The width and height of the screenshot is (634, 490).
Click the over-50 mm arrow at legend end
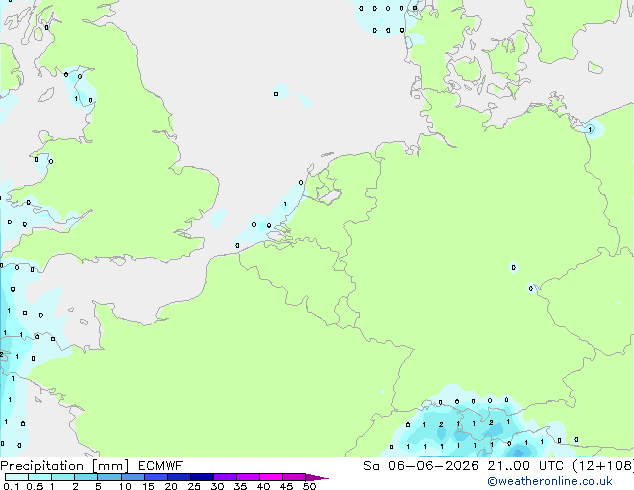(317, 477)
